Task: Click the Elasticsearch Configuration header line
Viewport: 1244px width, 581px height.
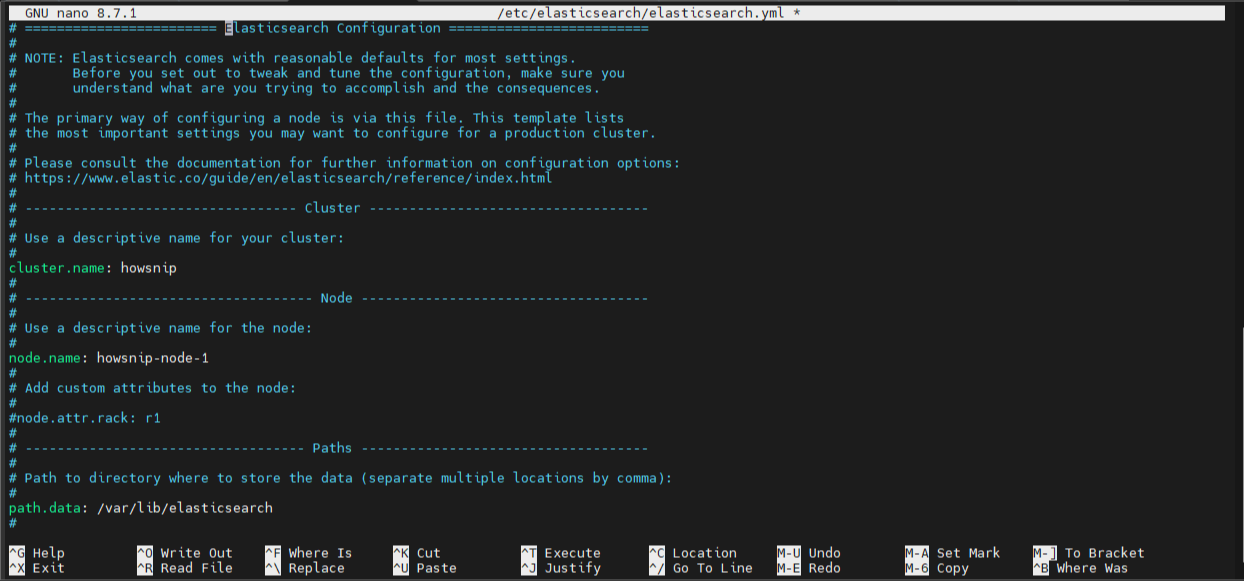Action: click(x=329, y=28)
